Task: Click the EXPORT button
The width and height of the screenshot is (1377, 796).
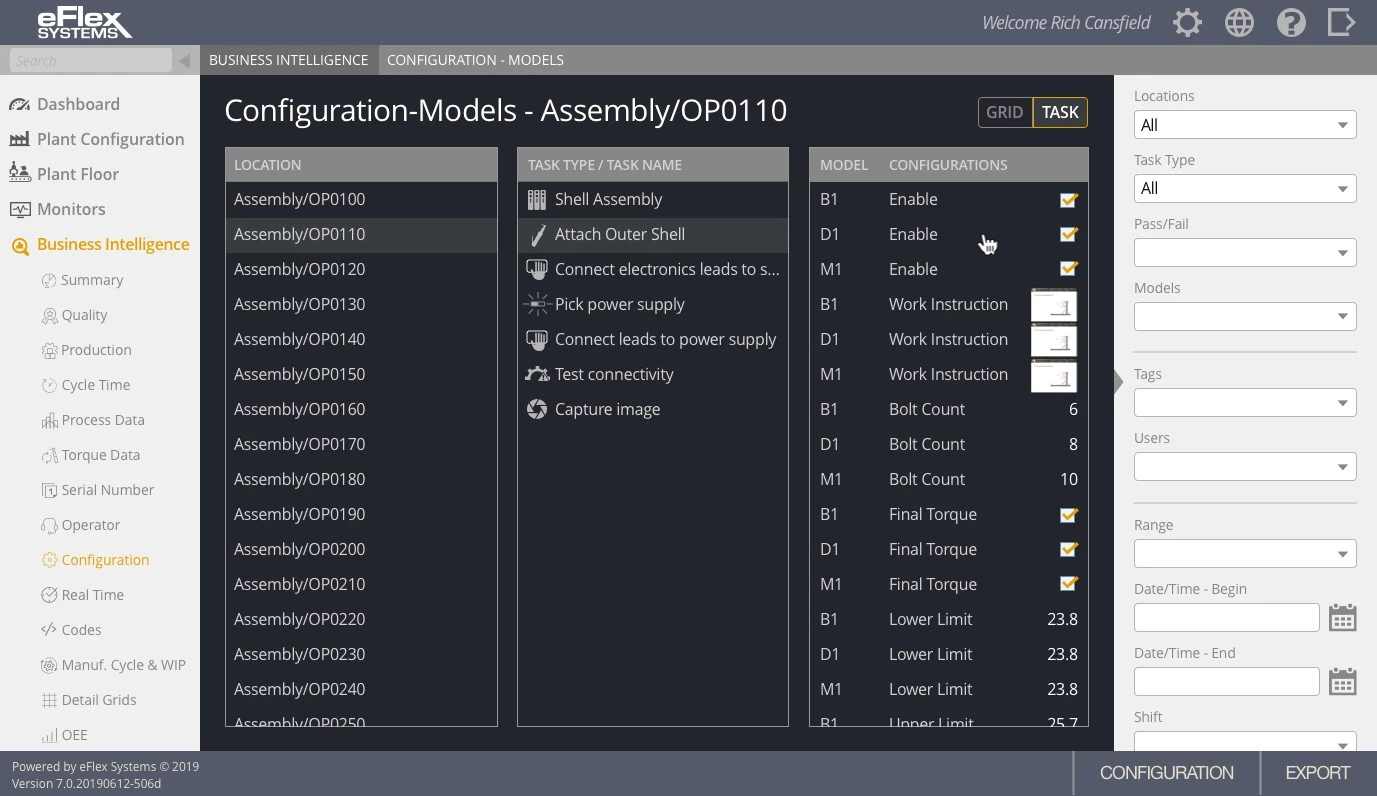Action: [x=1317, y=773]
